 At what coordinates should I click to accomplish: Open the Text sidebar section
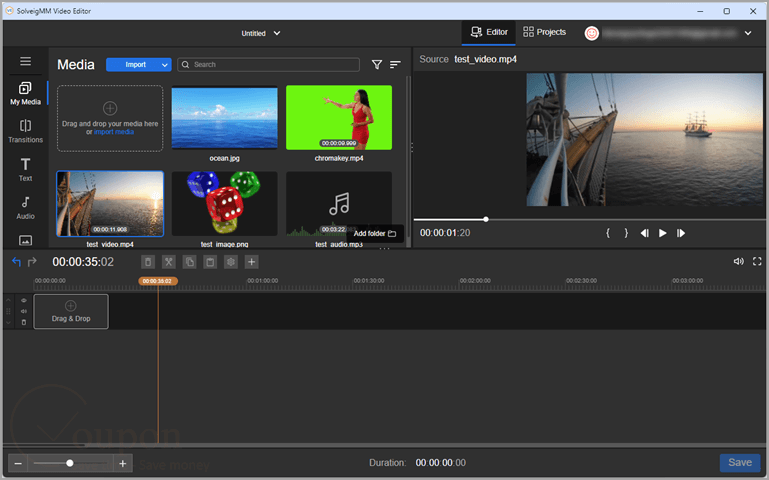[26, 170]
